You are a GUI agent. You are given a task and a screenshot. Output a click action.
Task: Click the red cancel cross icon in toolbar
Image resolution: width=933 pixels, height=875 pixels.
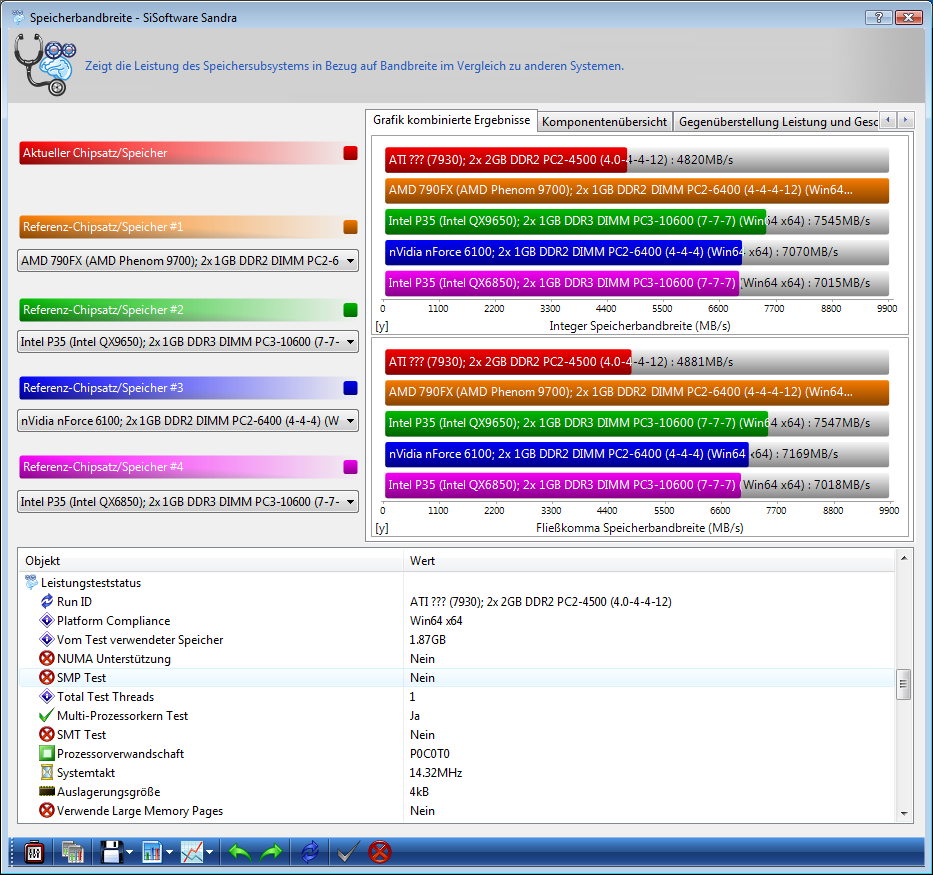[x=380, y=852]
